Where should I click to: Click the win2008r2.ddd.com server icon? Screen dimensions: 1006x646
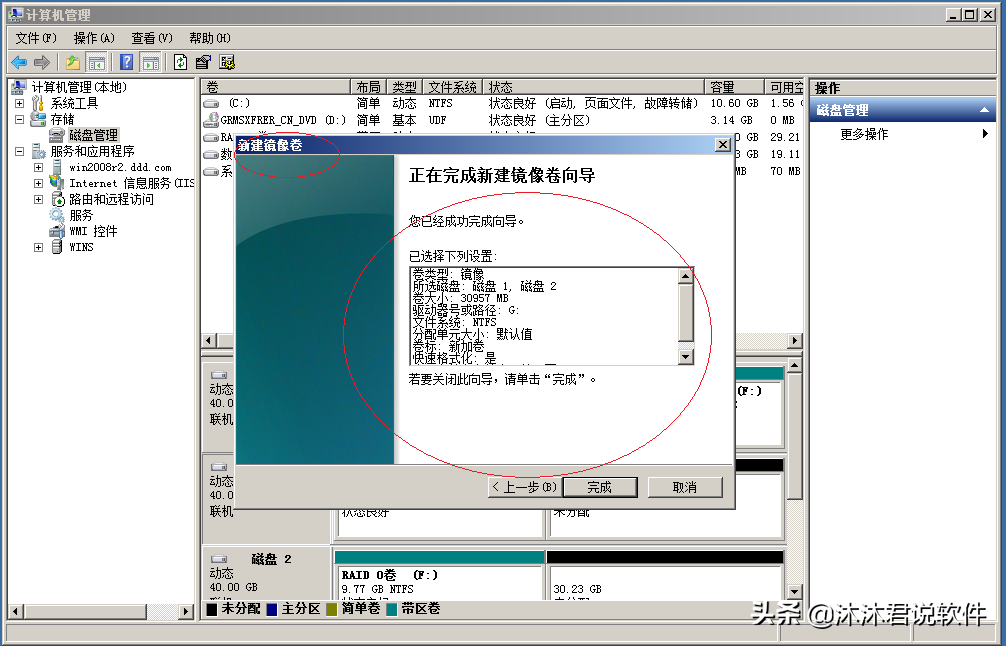pos(56,167)
